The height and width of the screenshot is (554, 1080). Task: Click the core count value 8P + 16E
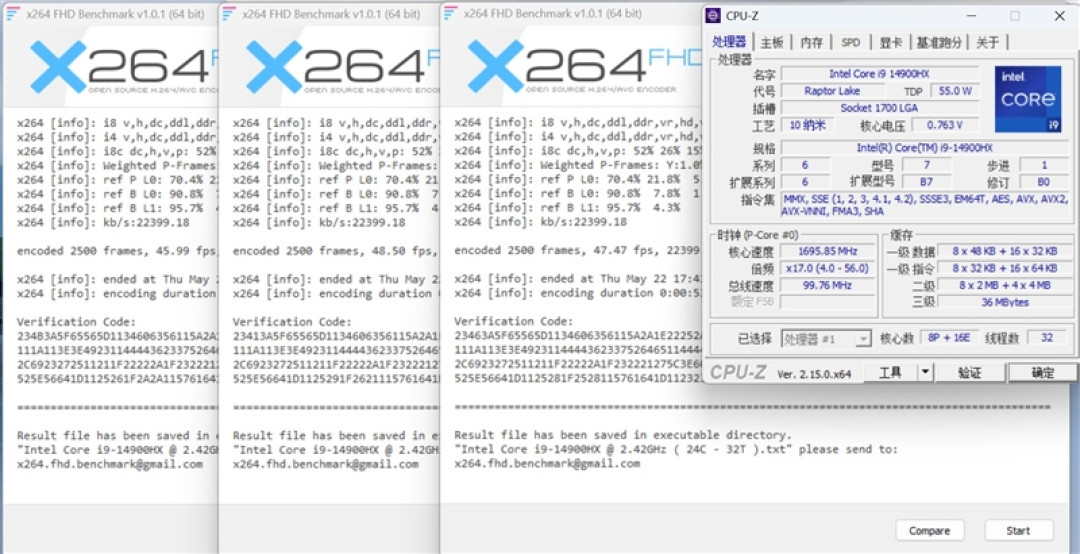click(948, 338)
